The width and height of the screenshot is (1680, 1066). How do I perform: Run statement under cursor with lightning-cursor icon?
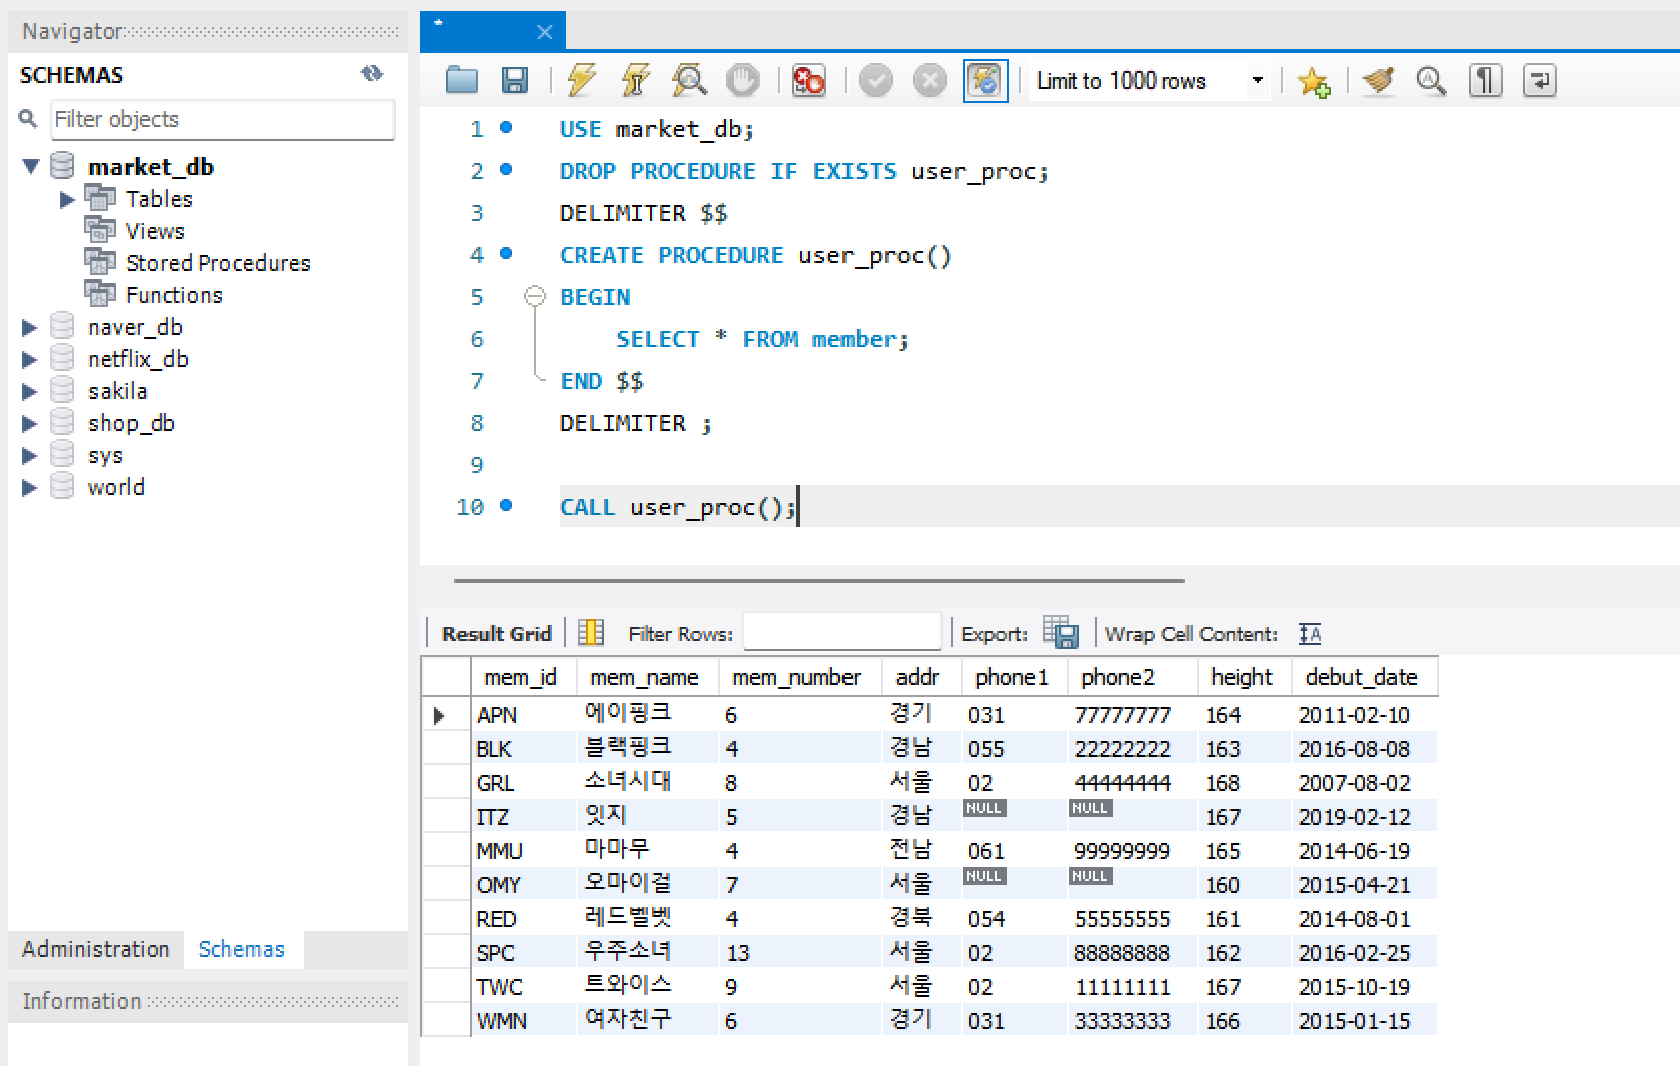tap(635, 80)
